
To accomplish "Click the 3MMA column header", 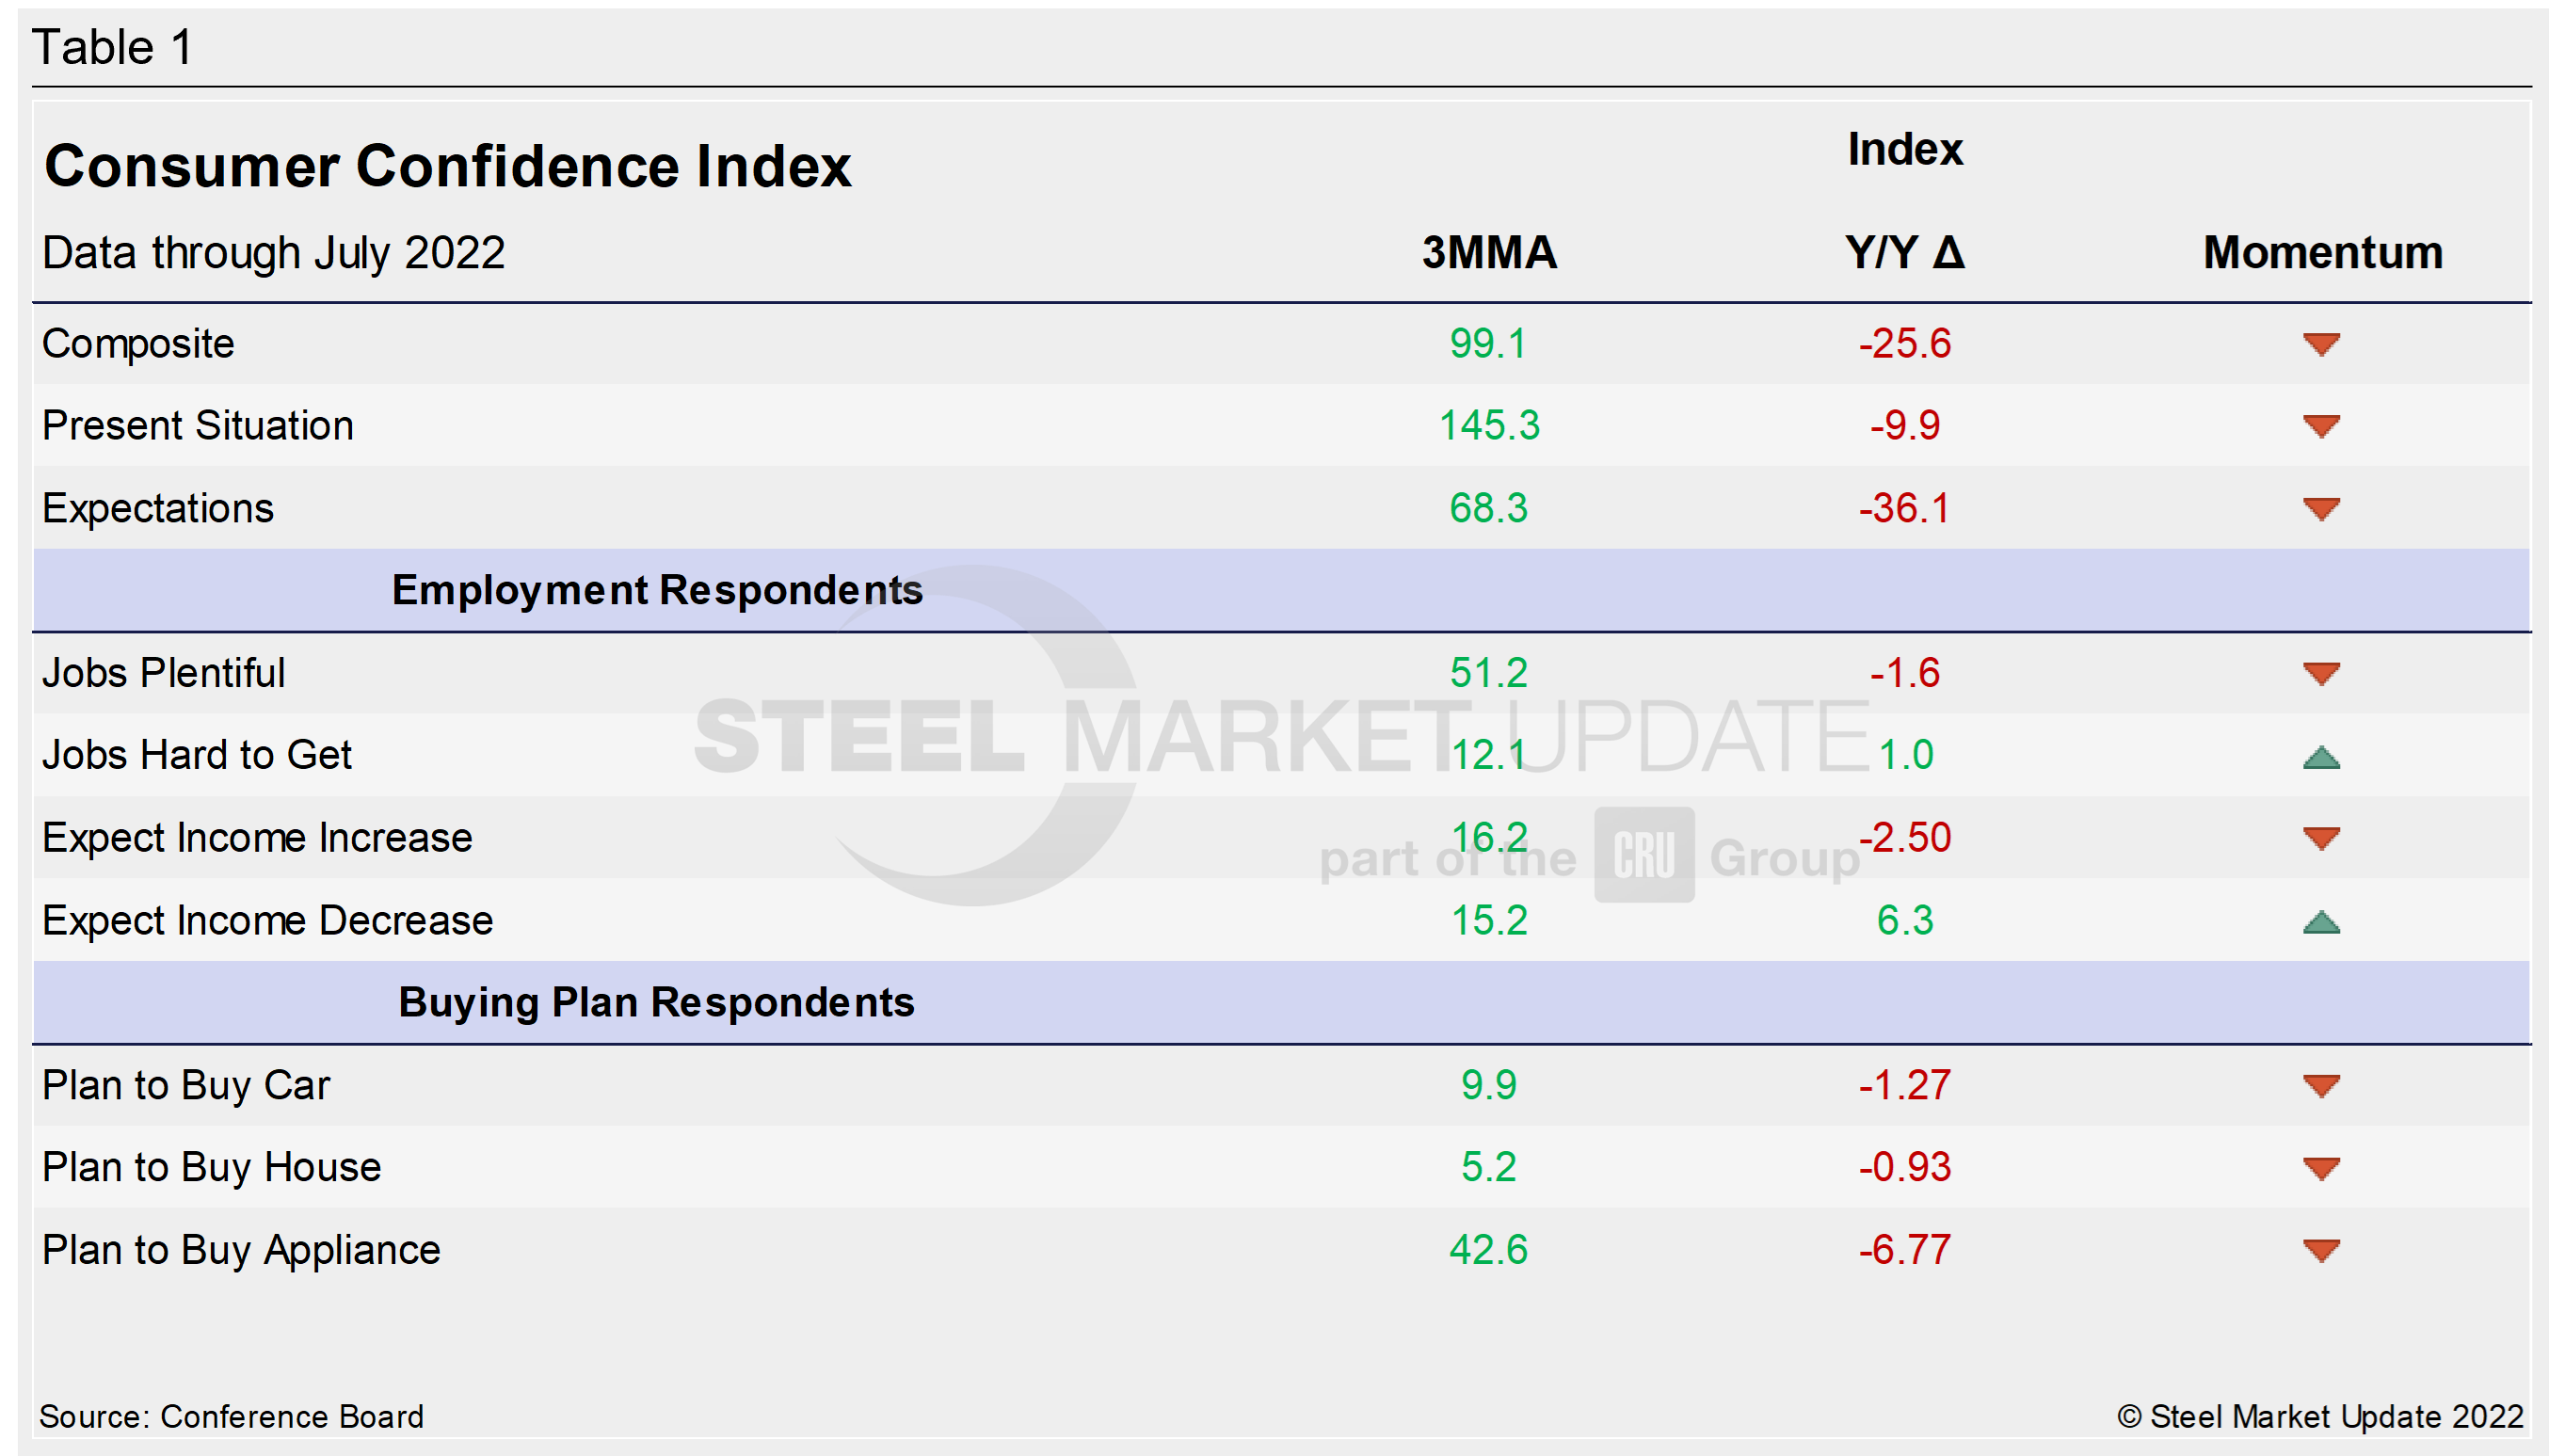I will [x=1489, y=252].
